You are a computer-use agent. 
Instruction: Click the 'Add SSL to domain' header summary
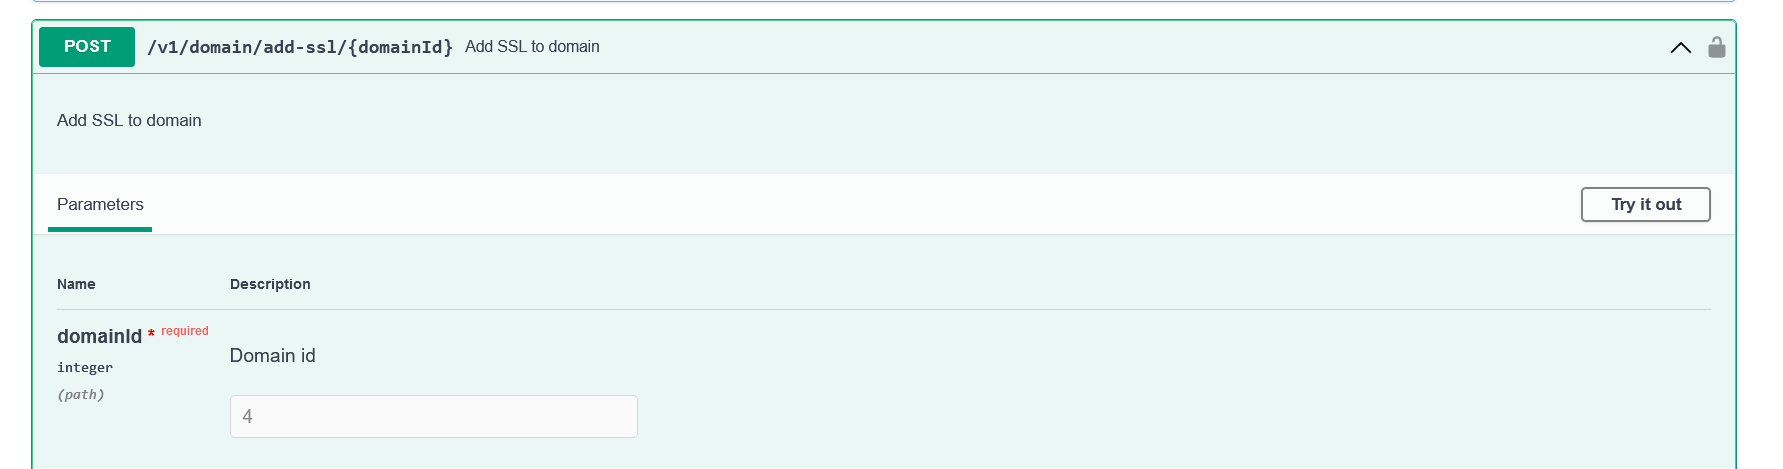(x=532, y=47)
